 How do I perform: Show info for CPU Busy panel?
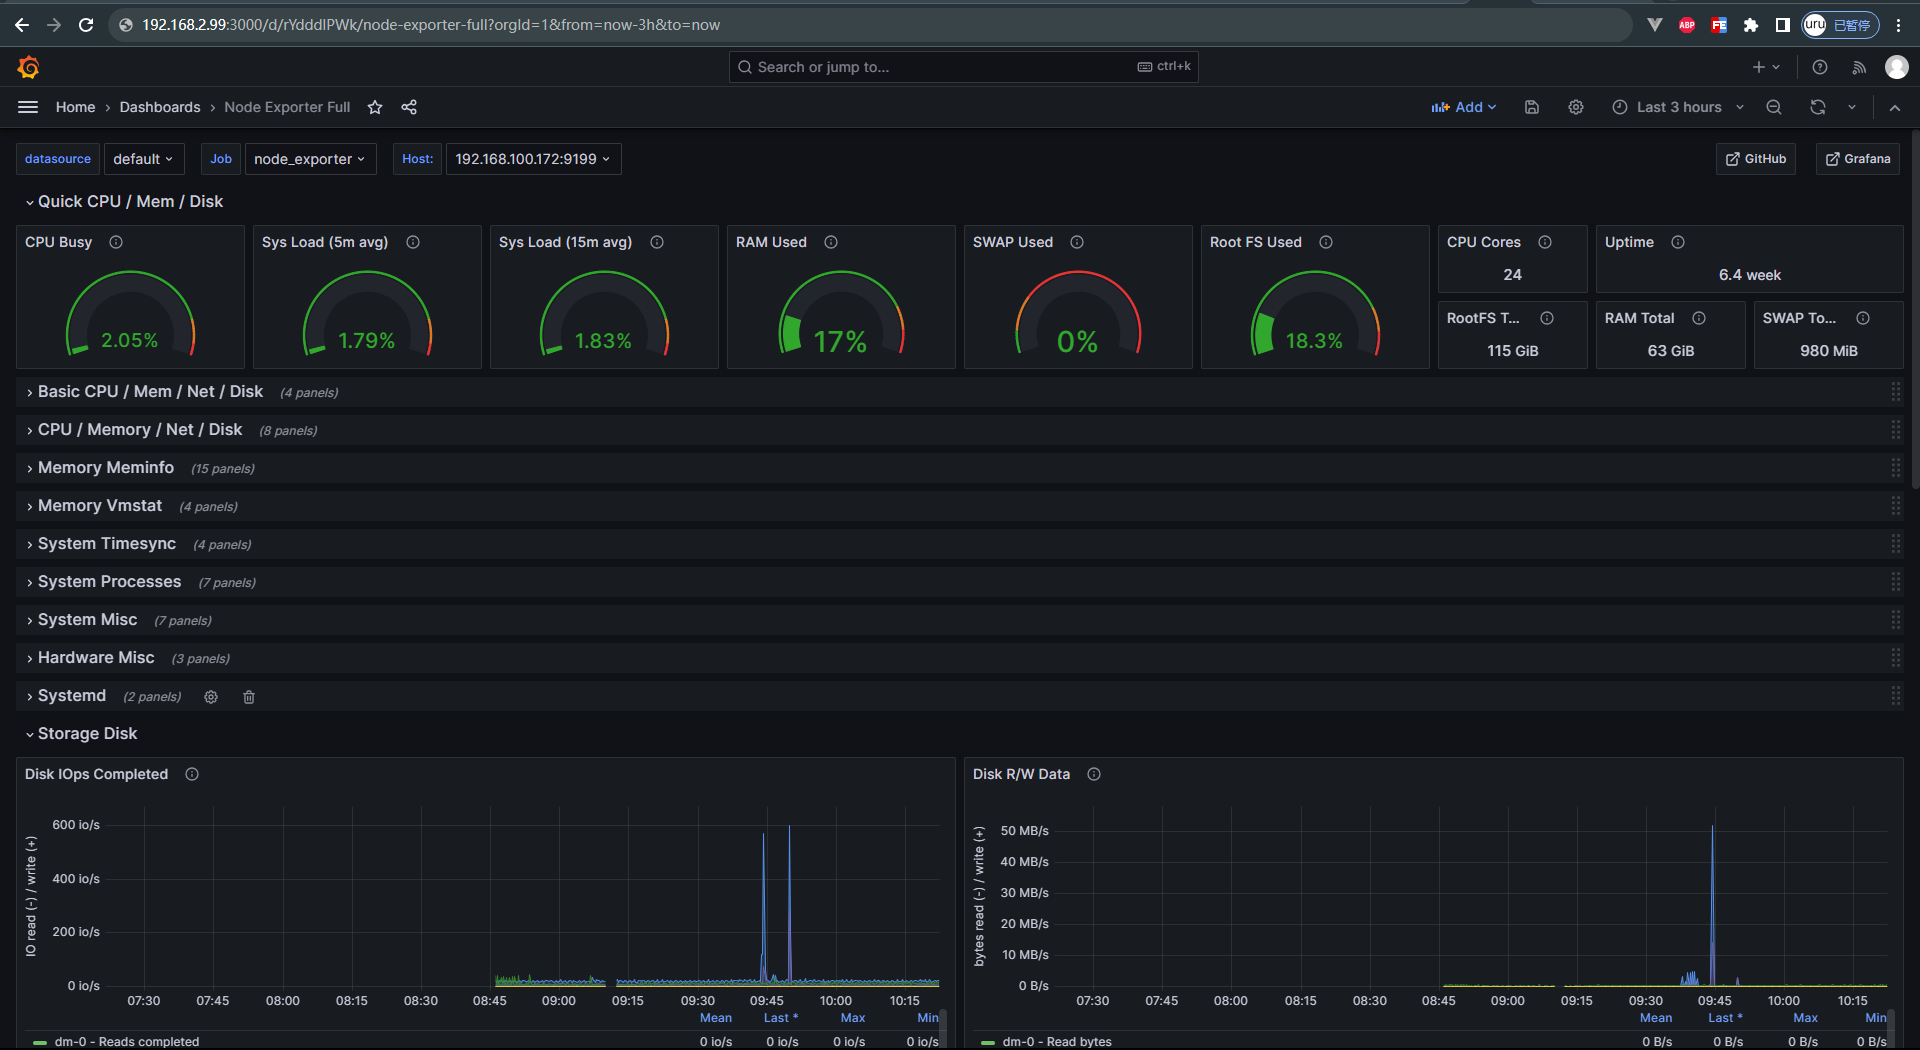[x=116, y=242]
